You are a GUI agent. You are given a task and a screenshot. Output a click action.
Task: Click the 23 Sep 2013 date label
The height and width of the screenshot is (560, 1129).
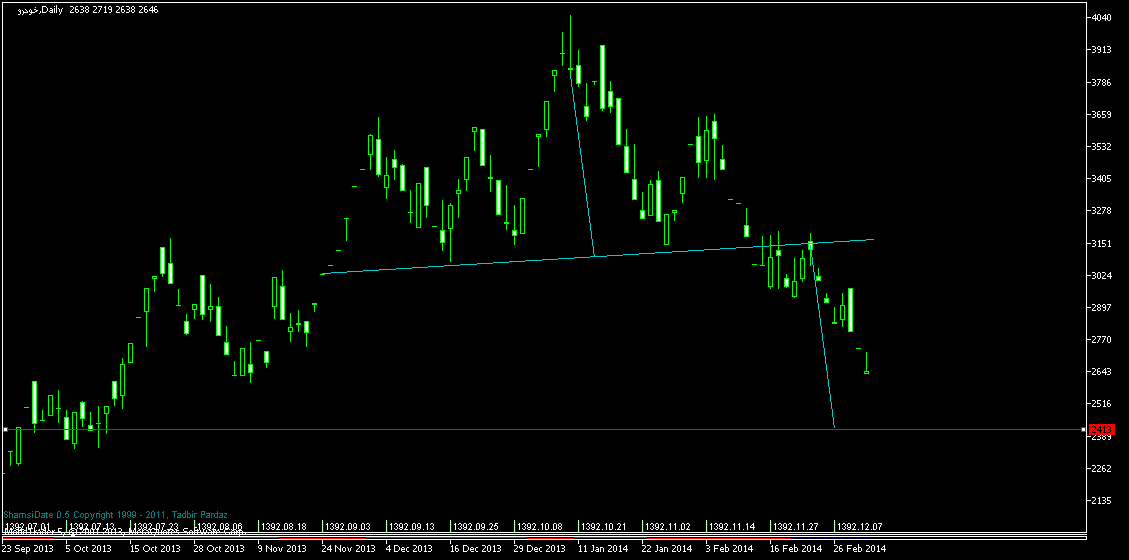pyautogui.click(x=27, y=548)
